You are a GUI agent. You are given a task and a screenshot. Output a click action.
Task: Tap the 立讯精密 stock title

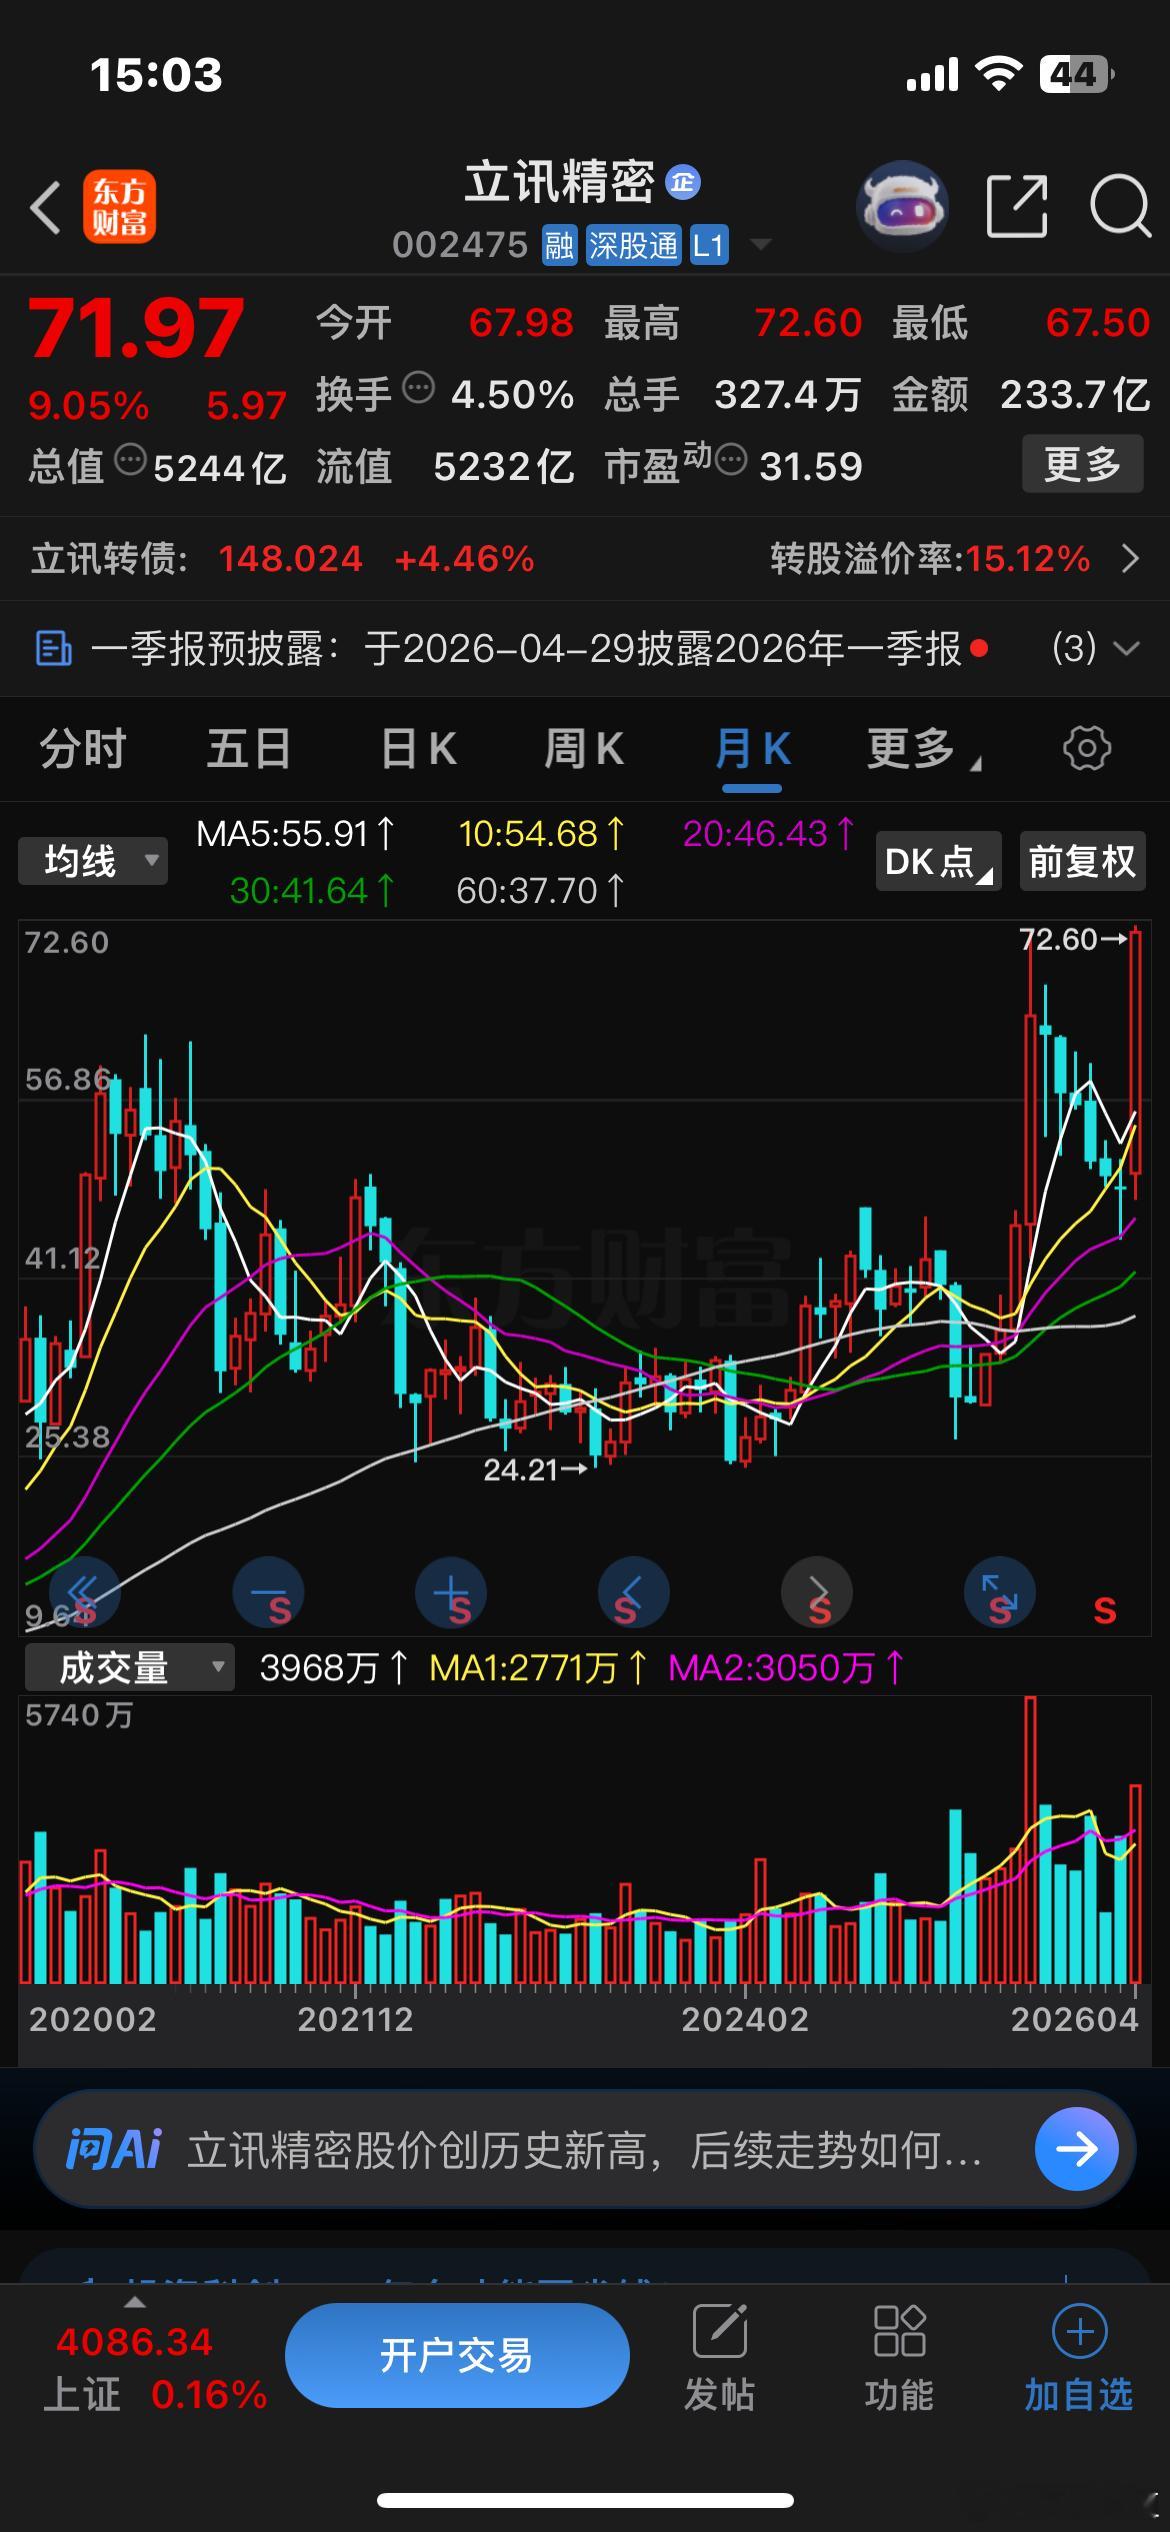point(560,182)
